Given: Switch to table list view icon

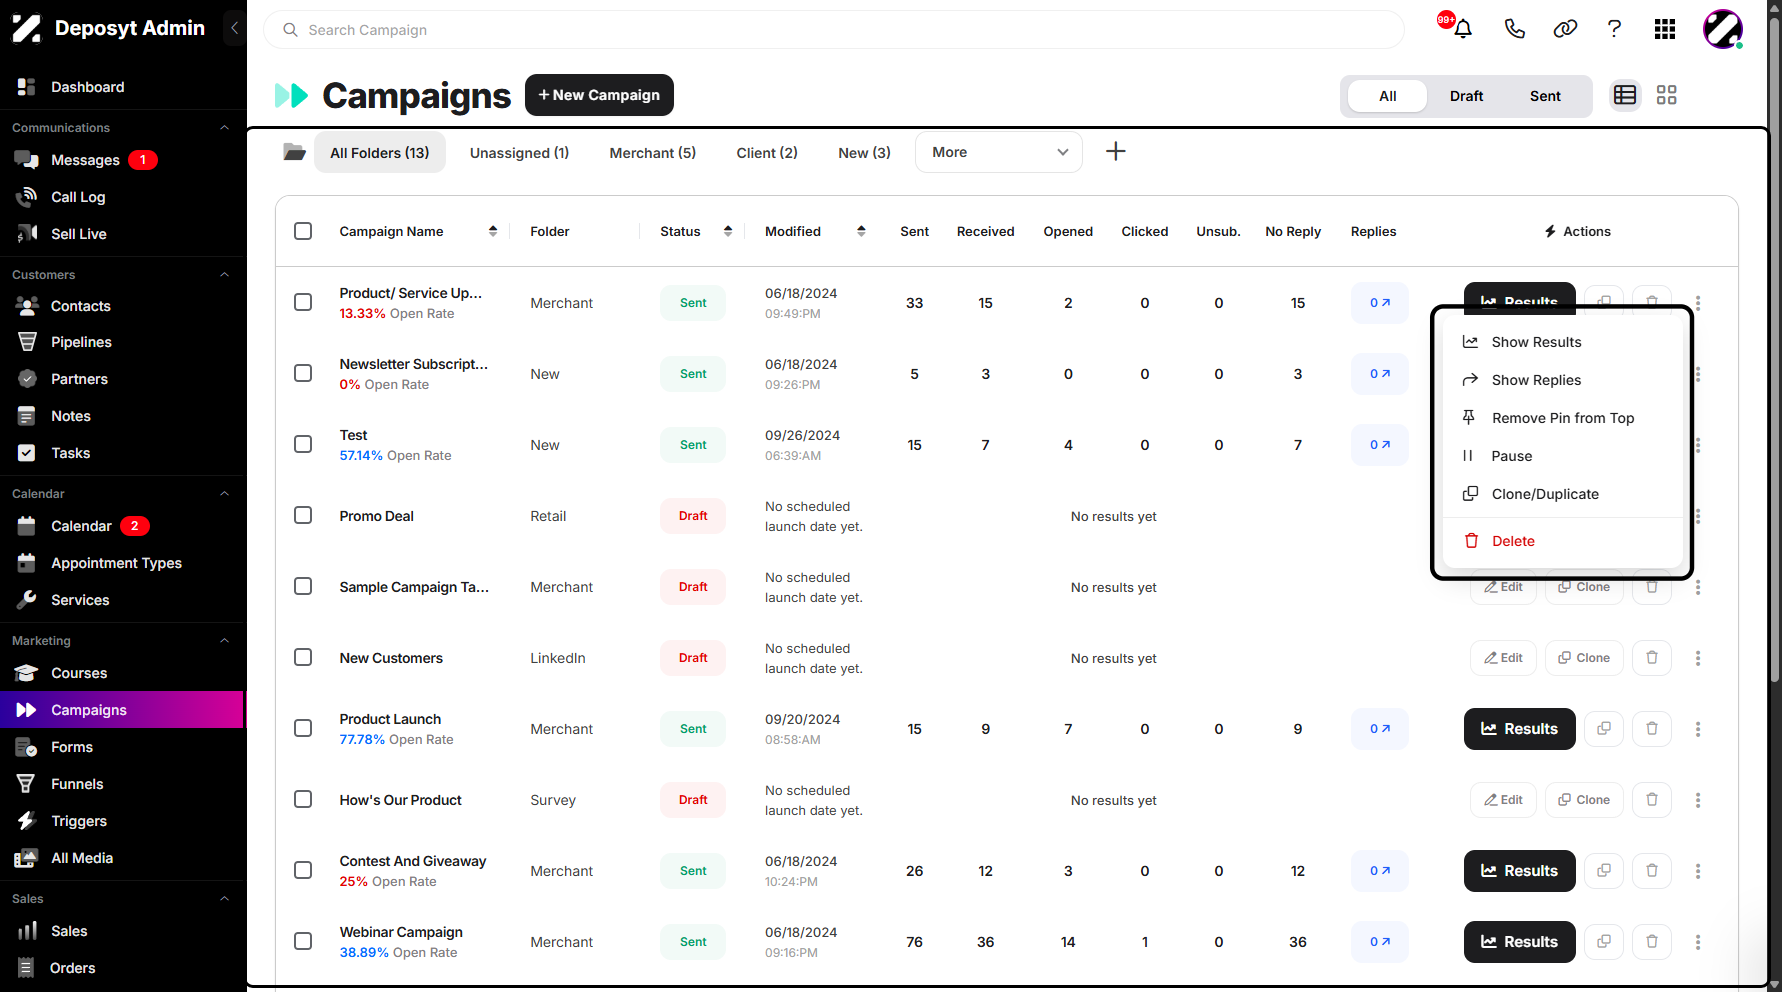Looking at the screenshot, I should coord(1625,95).
